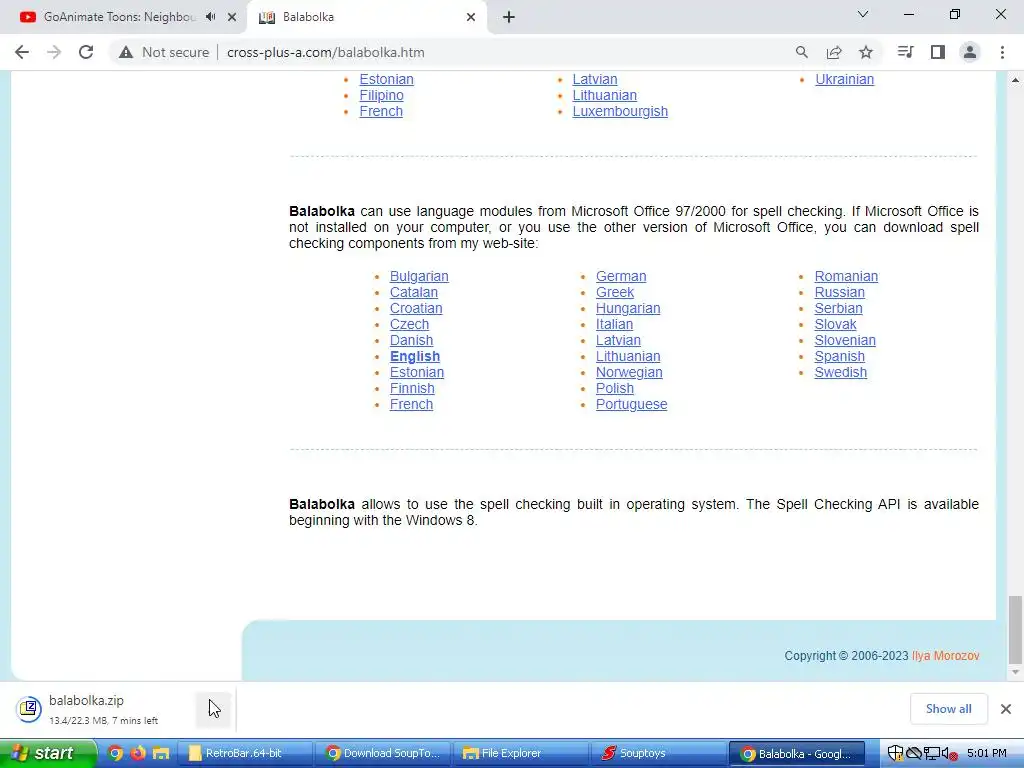Open the Swedish link
1024x768 pixels.
point(840,372)
